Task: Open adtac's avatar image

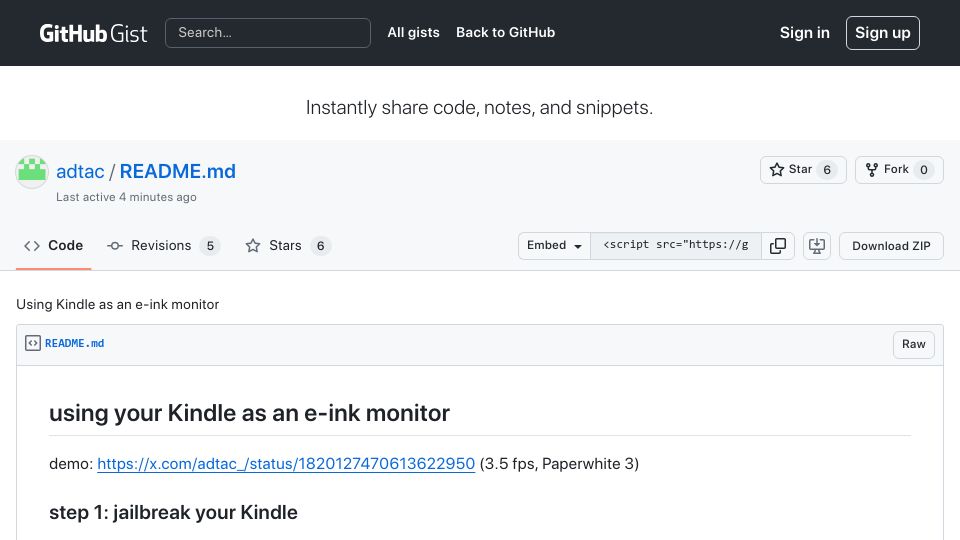Action: (32, 171)
